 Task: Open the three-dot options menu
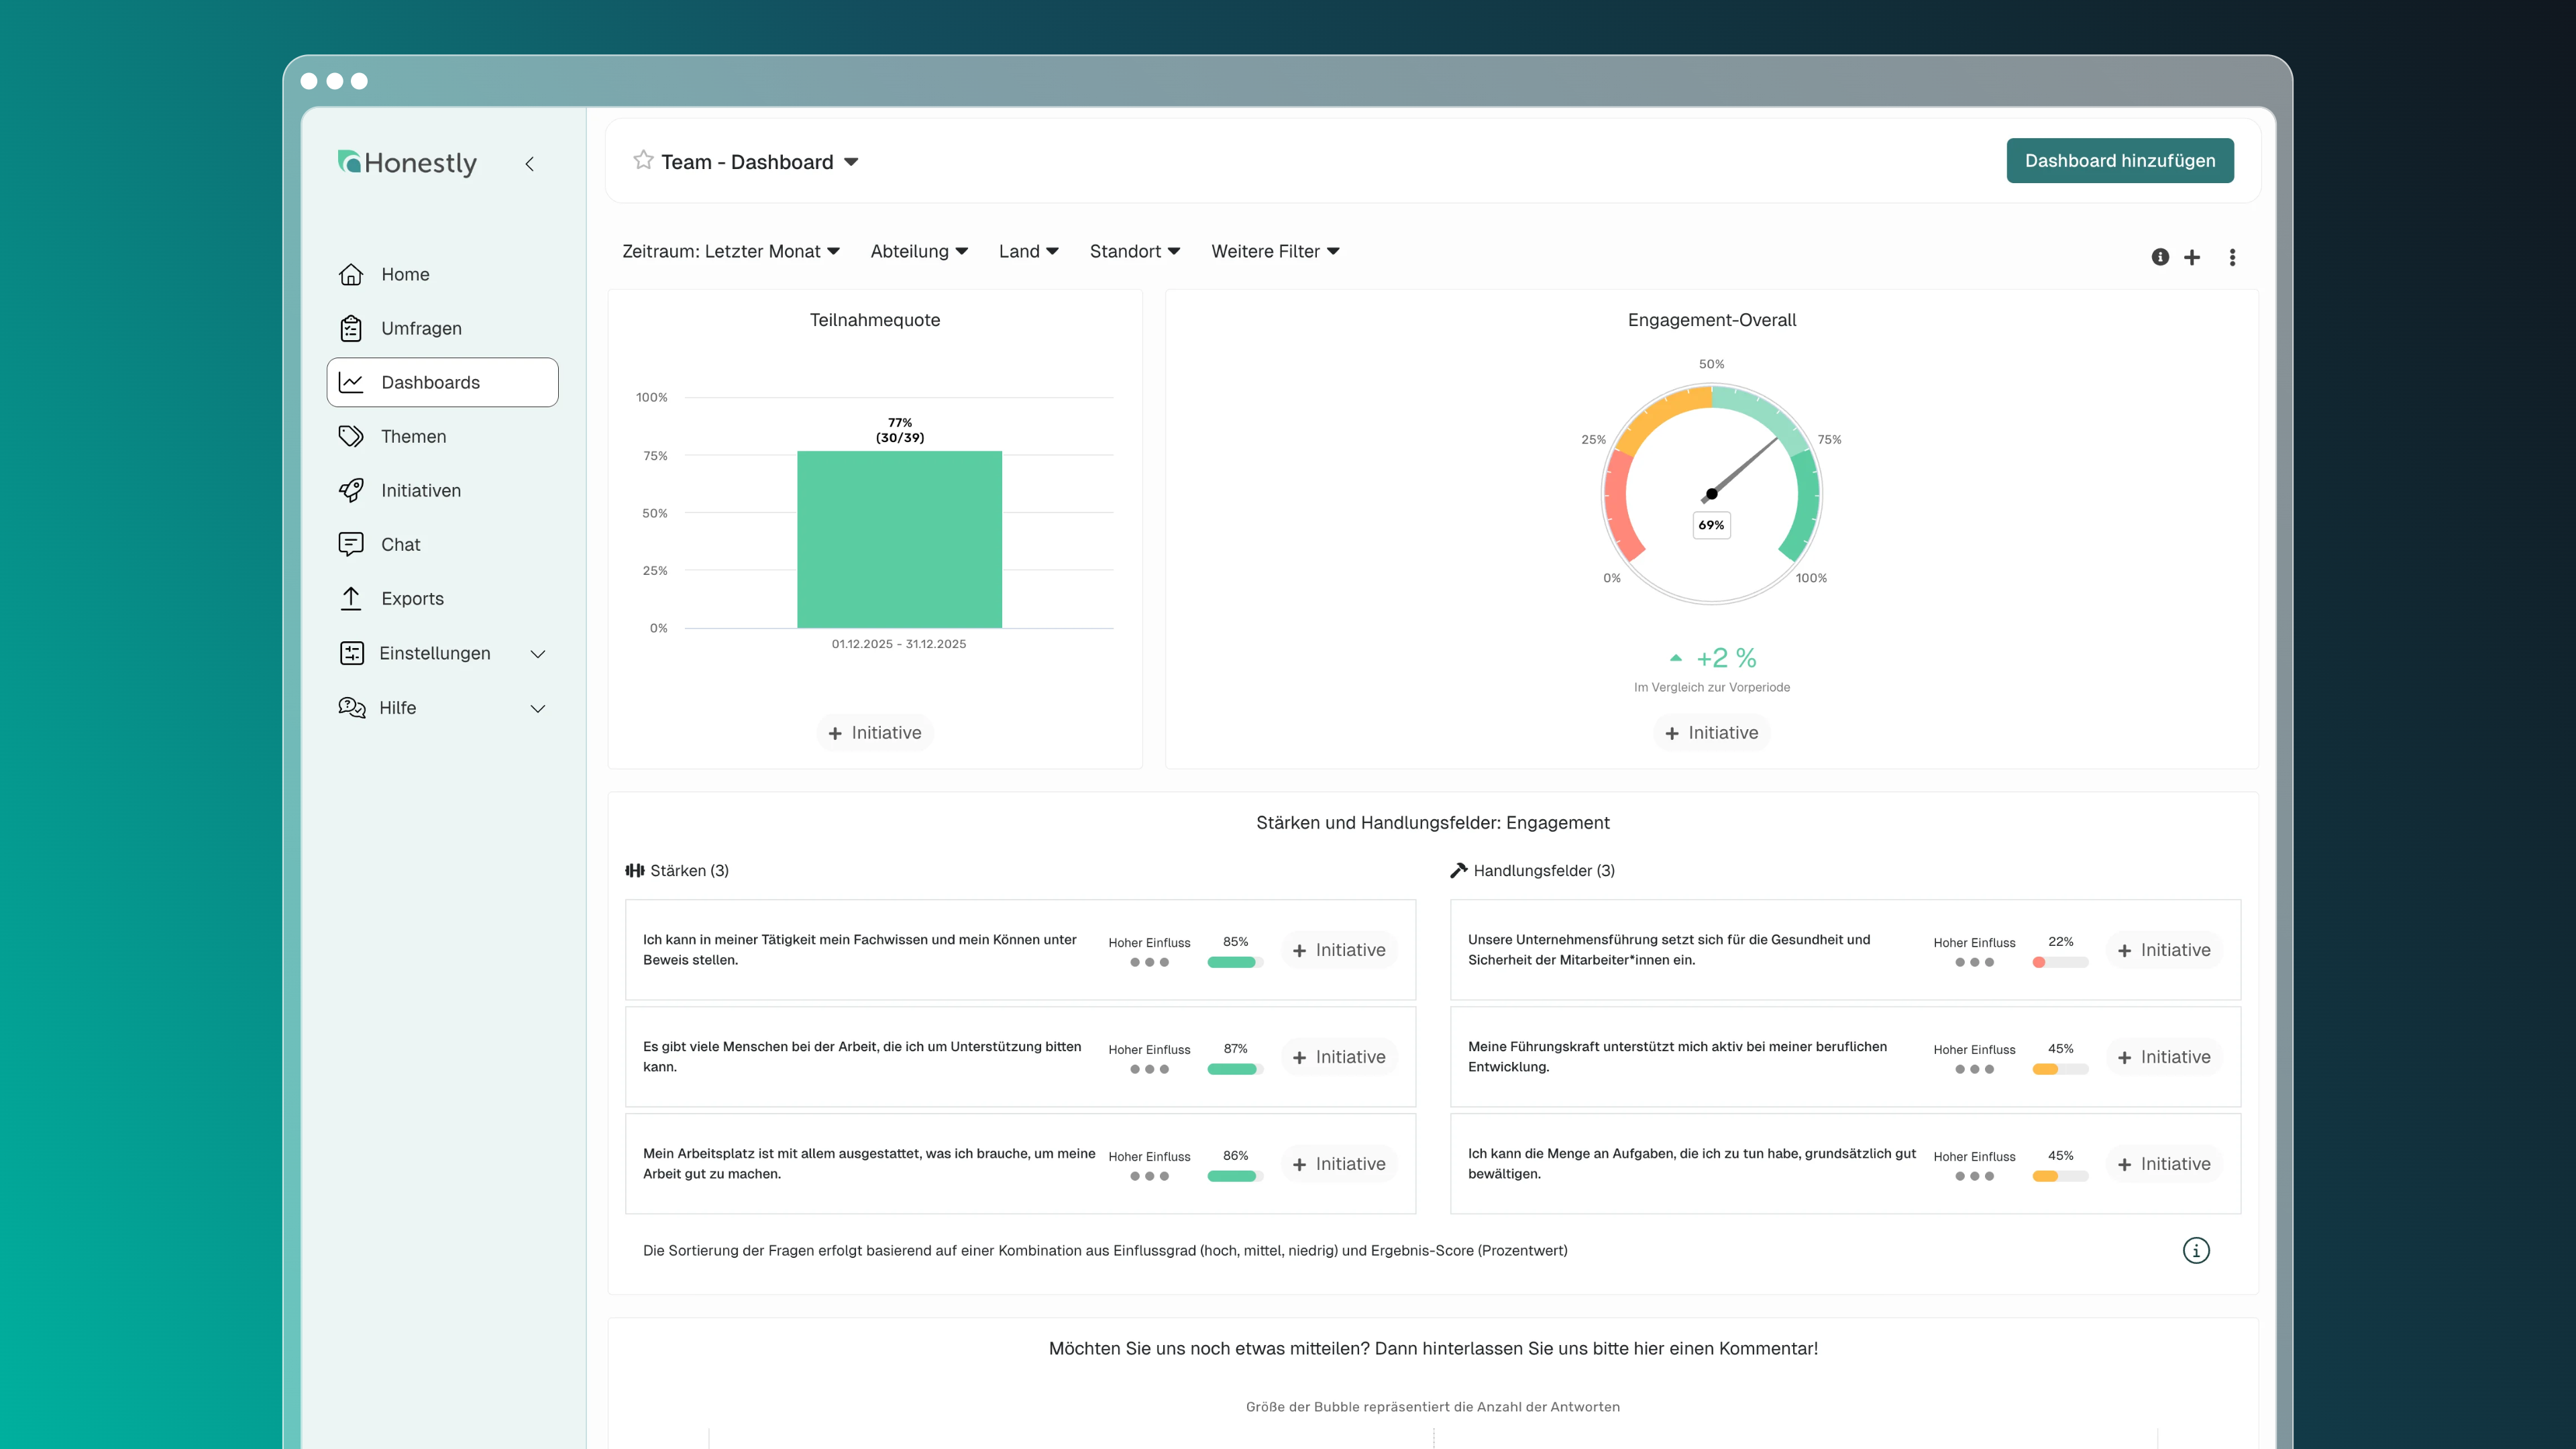tap(2232, 257)
